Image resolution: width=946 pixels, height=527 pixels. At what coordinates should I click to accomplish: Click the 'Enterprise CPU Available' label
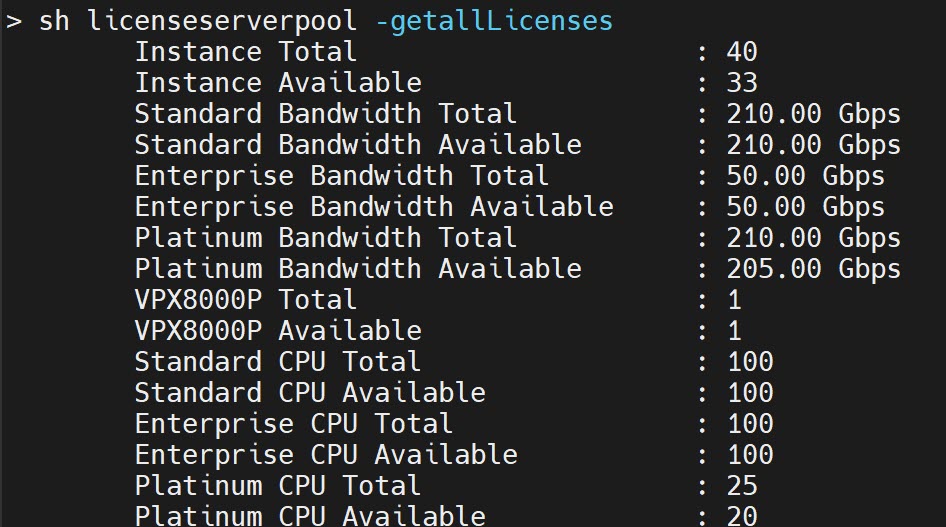point(326,455)
